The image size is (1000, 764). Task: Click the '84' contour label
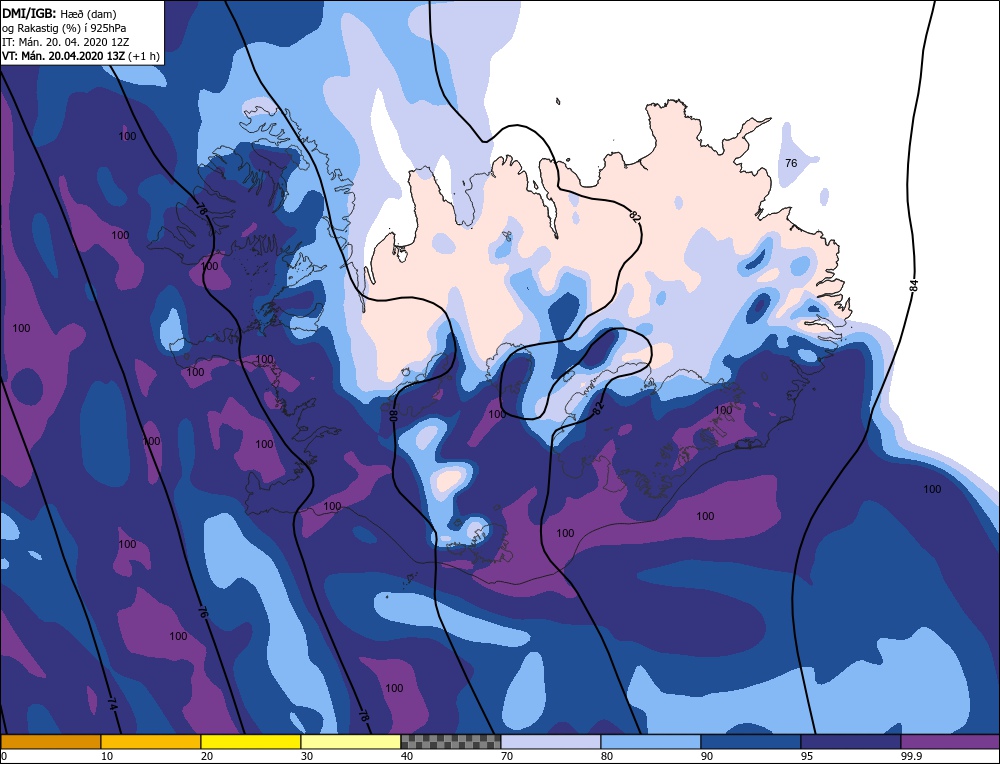[913, 286]
